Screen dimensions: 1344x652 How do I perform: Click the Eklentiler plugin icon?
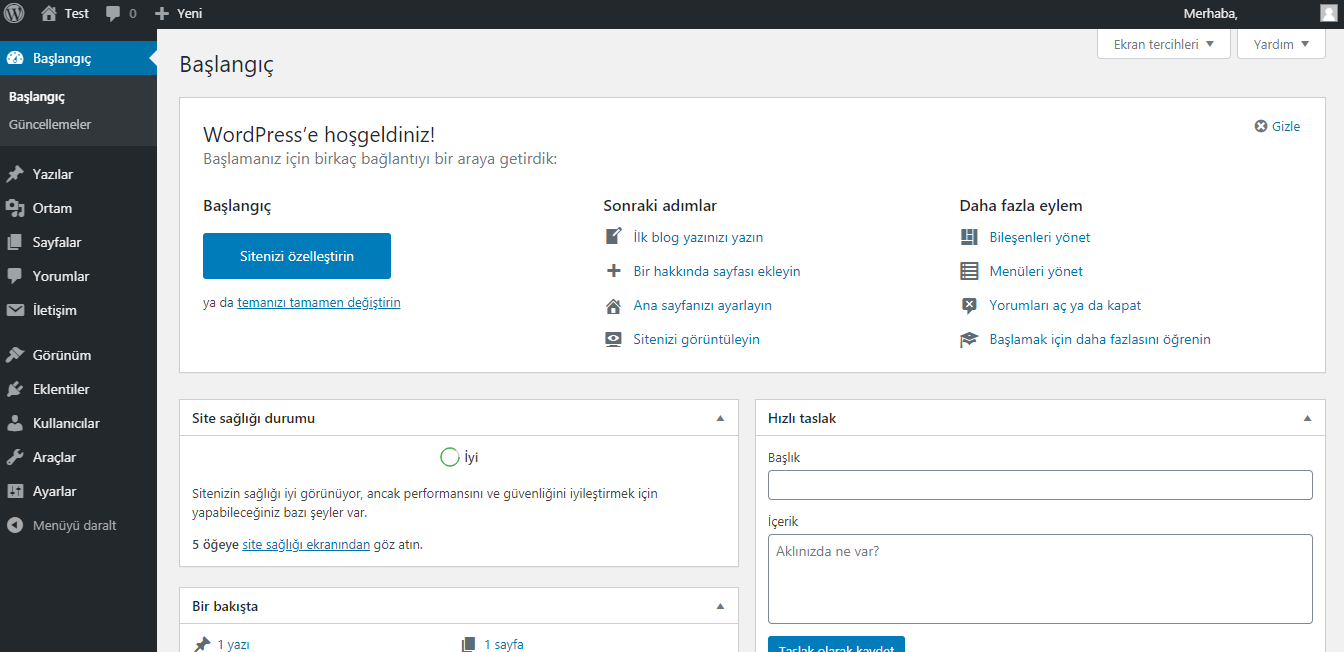[x=15, y=389]
